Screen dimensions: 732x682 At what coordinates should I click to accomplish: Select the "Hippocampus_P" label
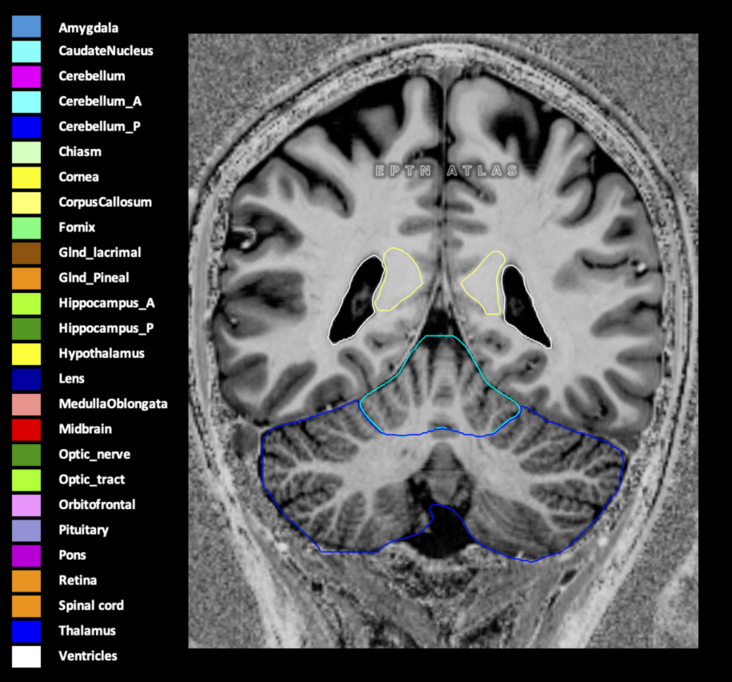(106, 329)
